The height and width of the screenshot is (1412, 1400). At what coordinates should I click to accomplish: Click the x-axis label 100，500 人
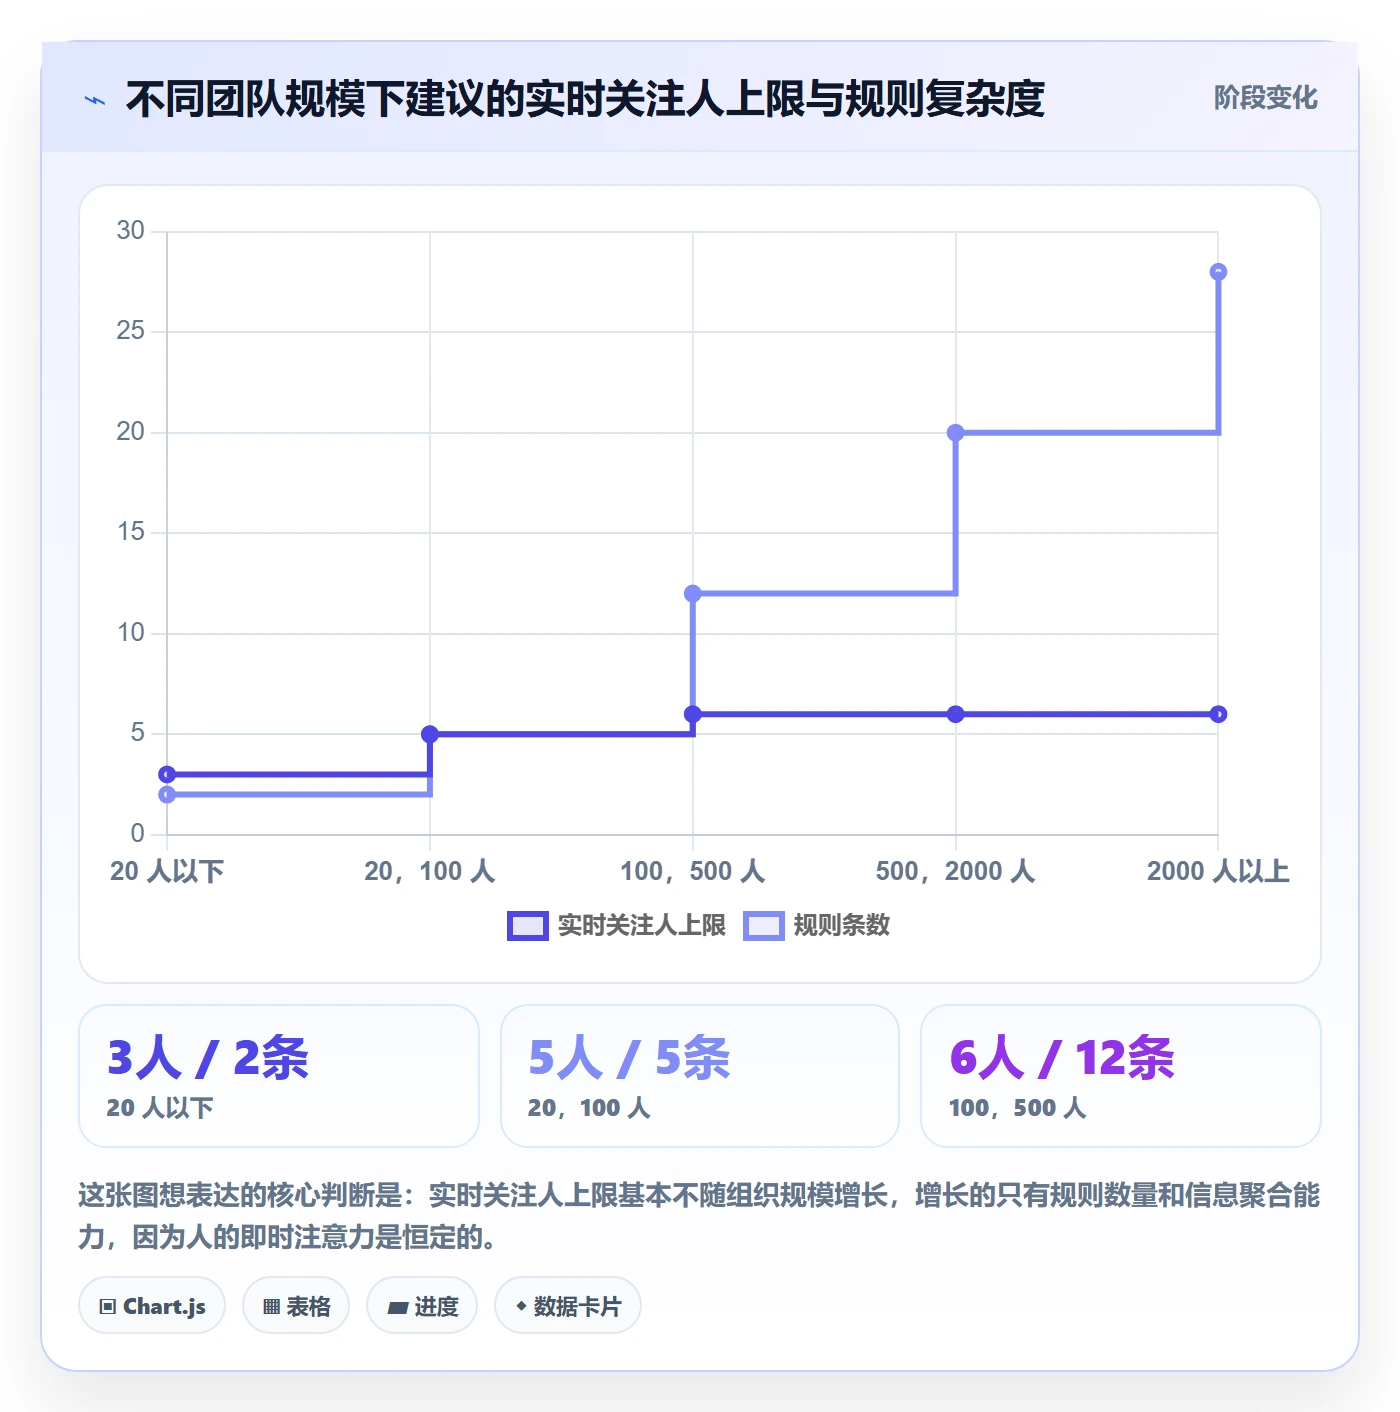tap(692, 871)
